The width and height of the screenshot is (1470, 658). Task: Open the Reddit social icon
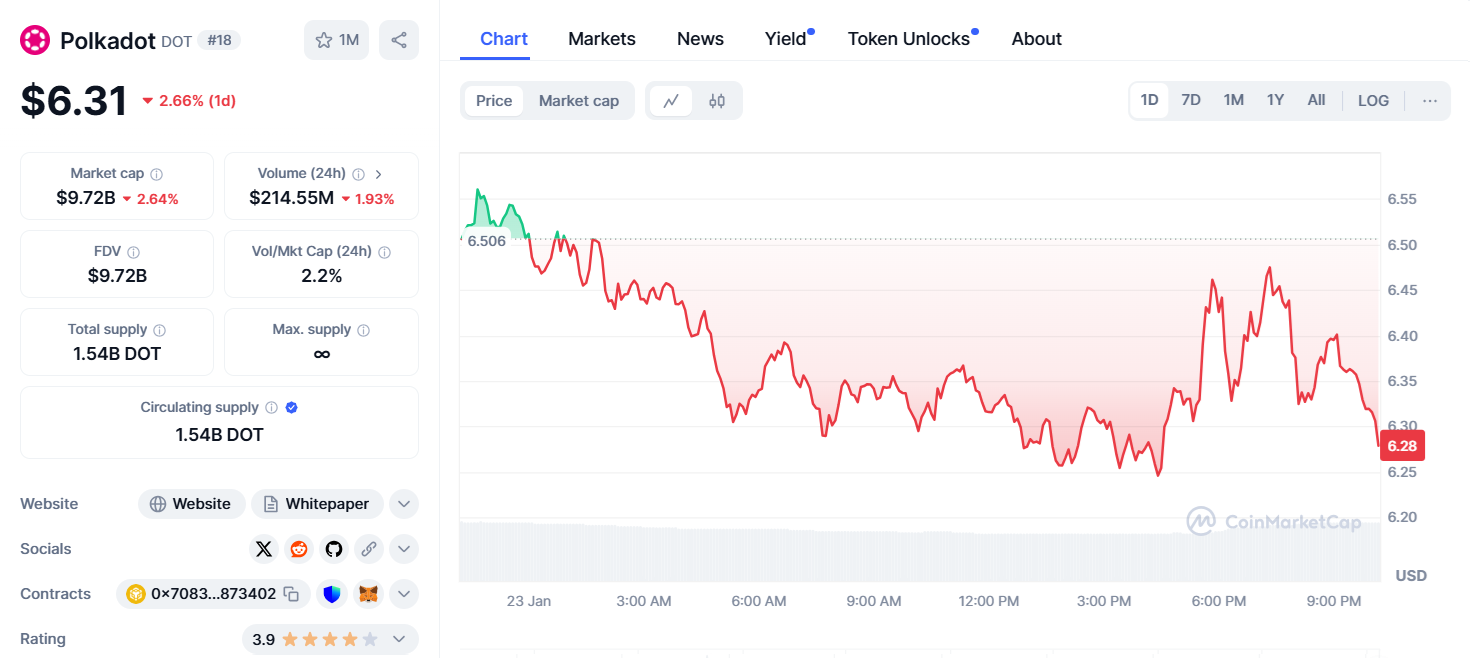point(299,549)
